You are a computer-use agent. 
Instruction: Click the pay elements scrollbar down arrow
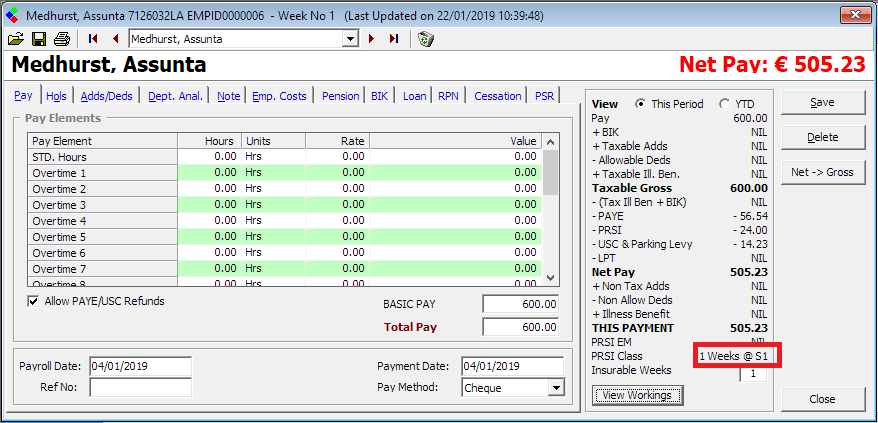(550, 277)
